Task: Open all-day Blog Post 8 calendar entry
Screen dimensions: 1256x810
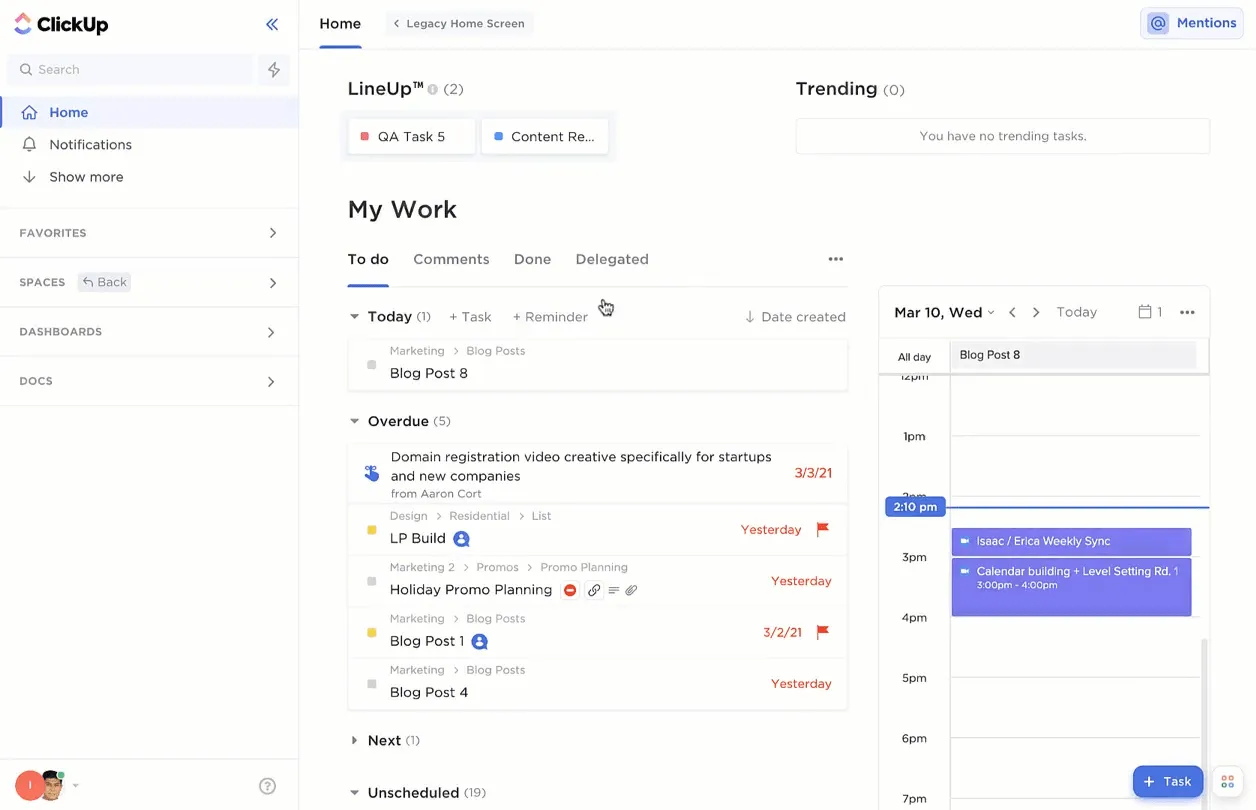Action: pyautogui.click(x=1073, y=355)
